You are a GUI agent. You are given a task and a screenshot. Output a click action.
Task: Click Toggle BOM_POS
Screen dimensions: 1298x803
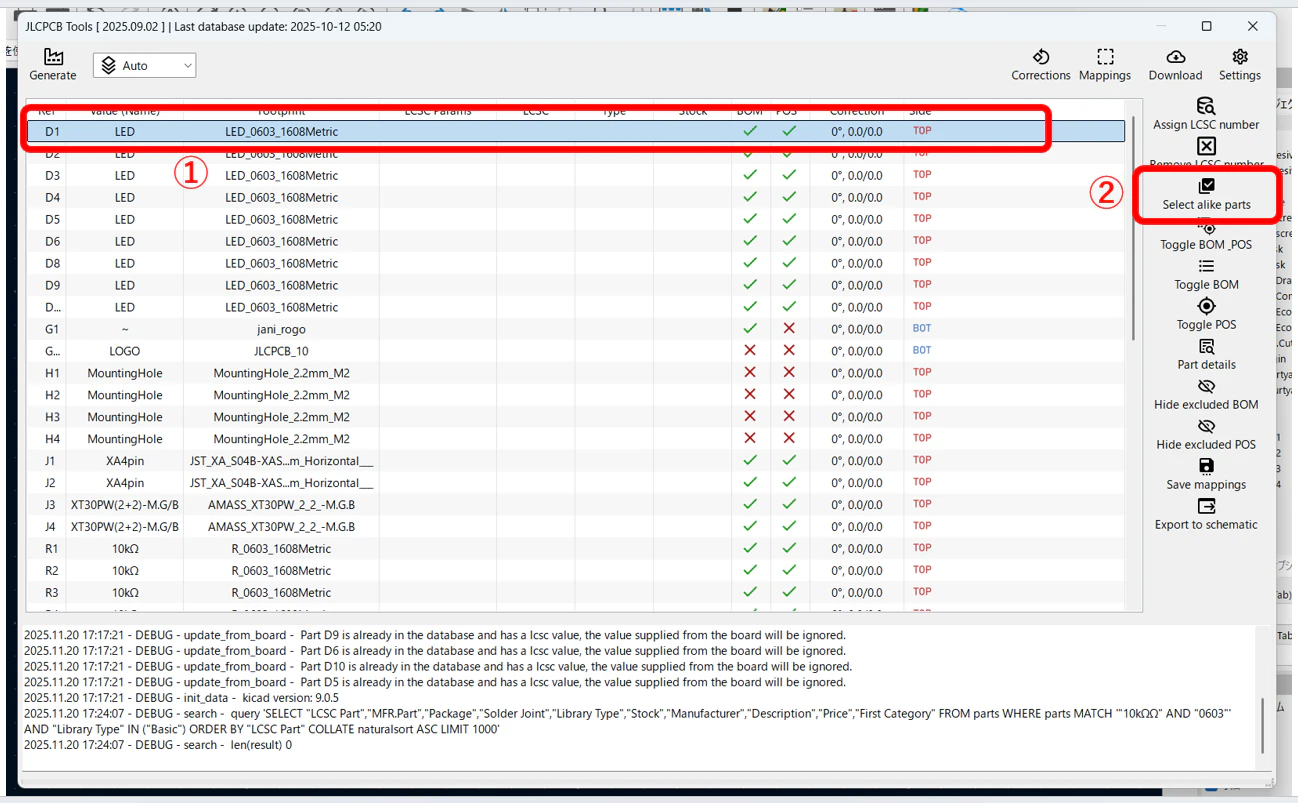(1206, 237)
